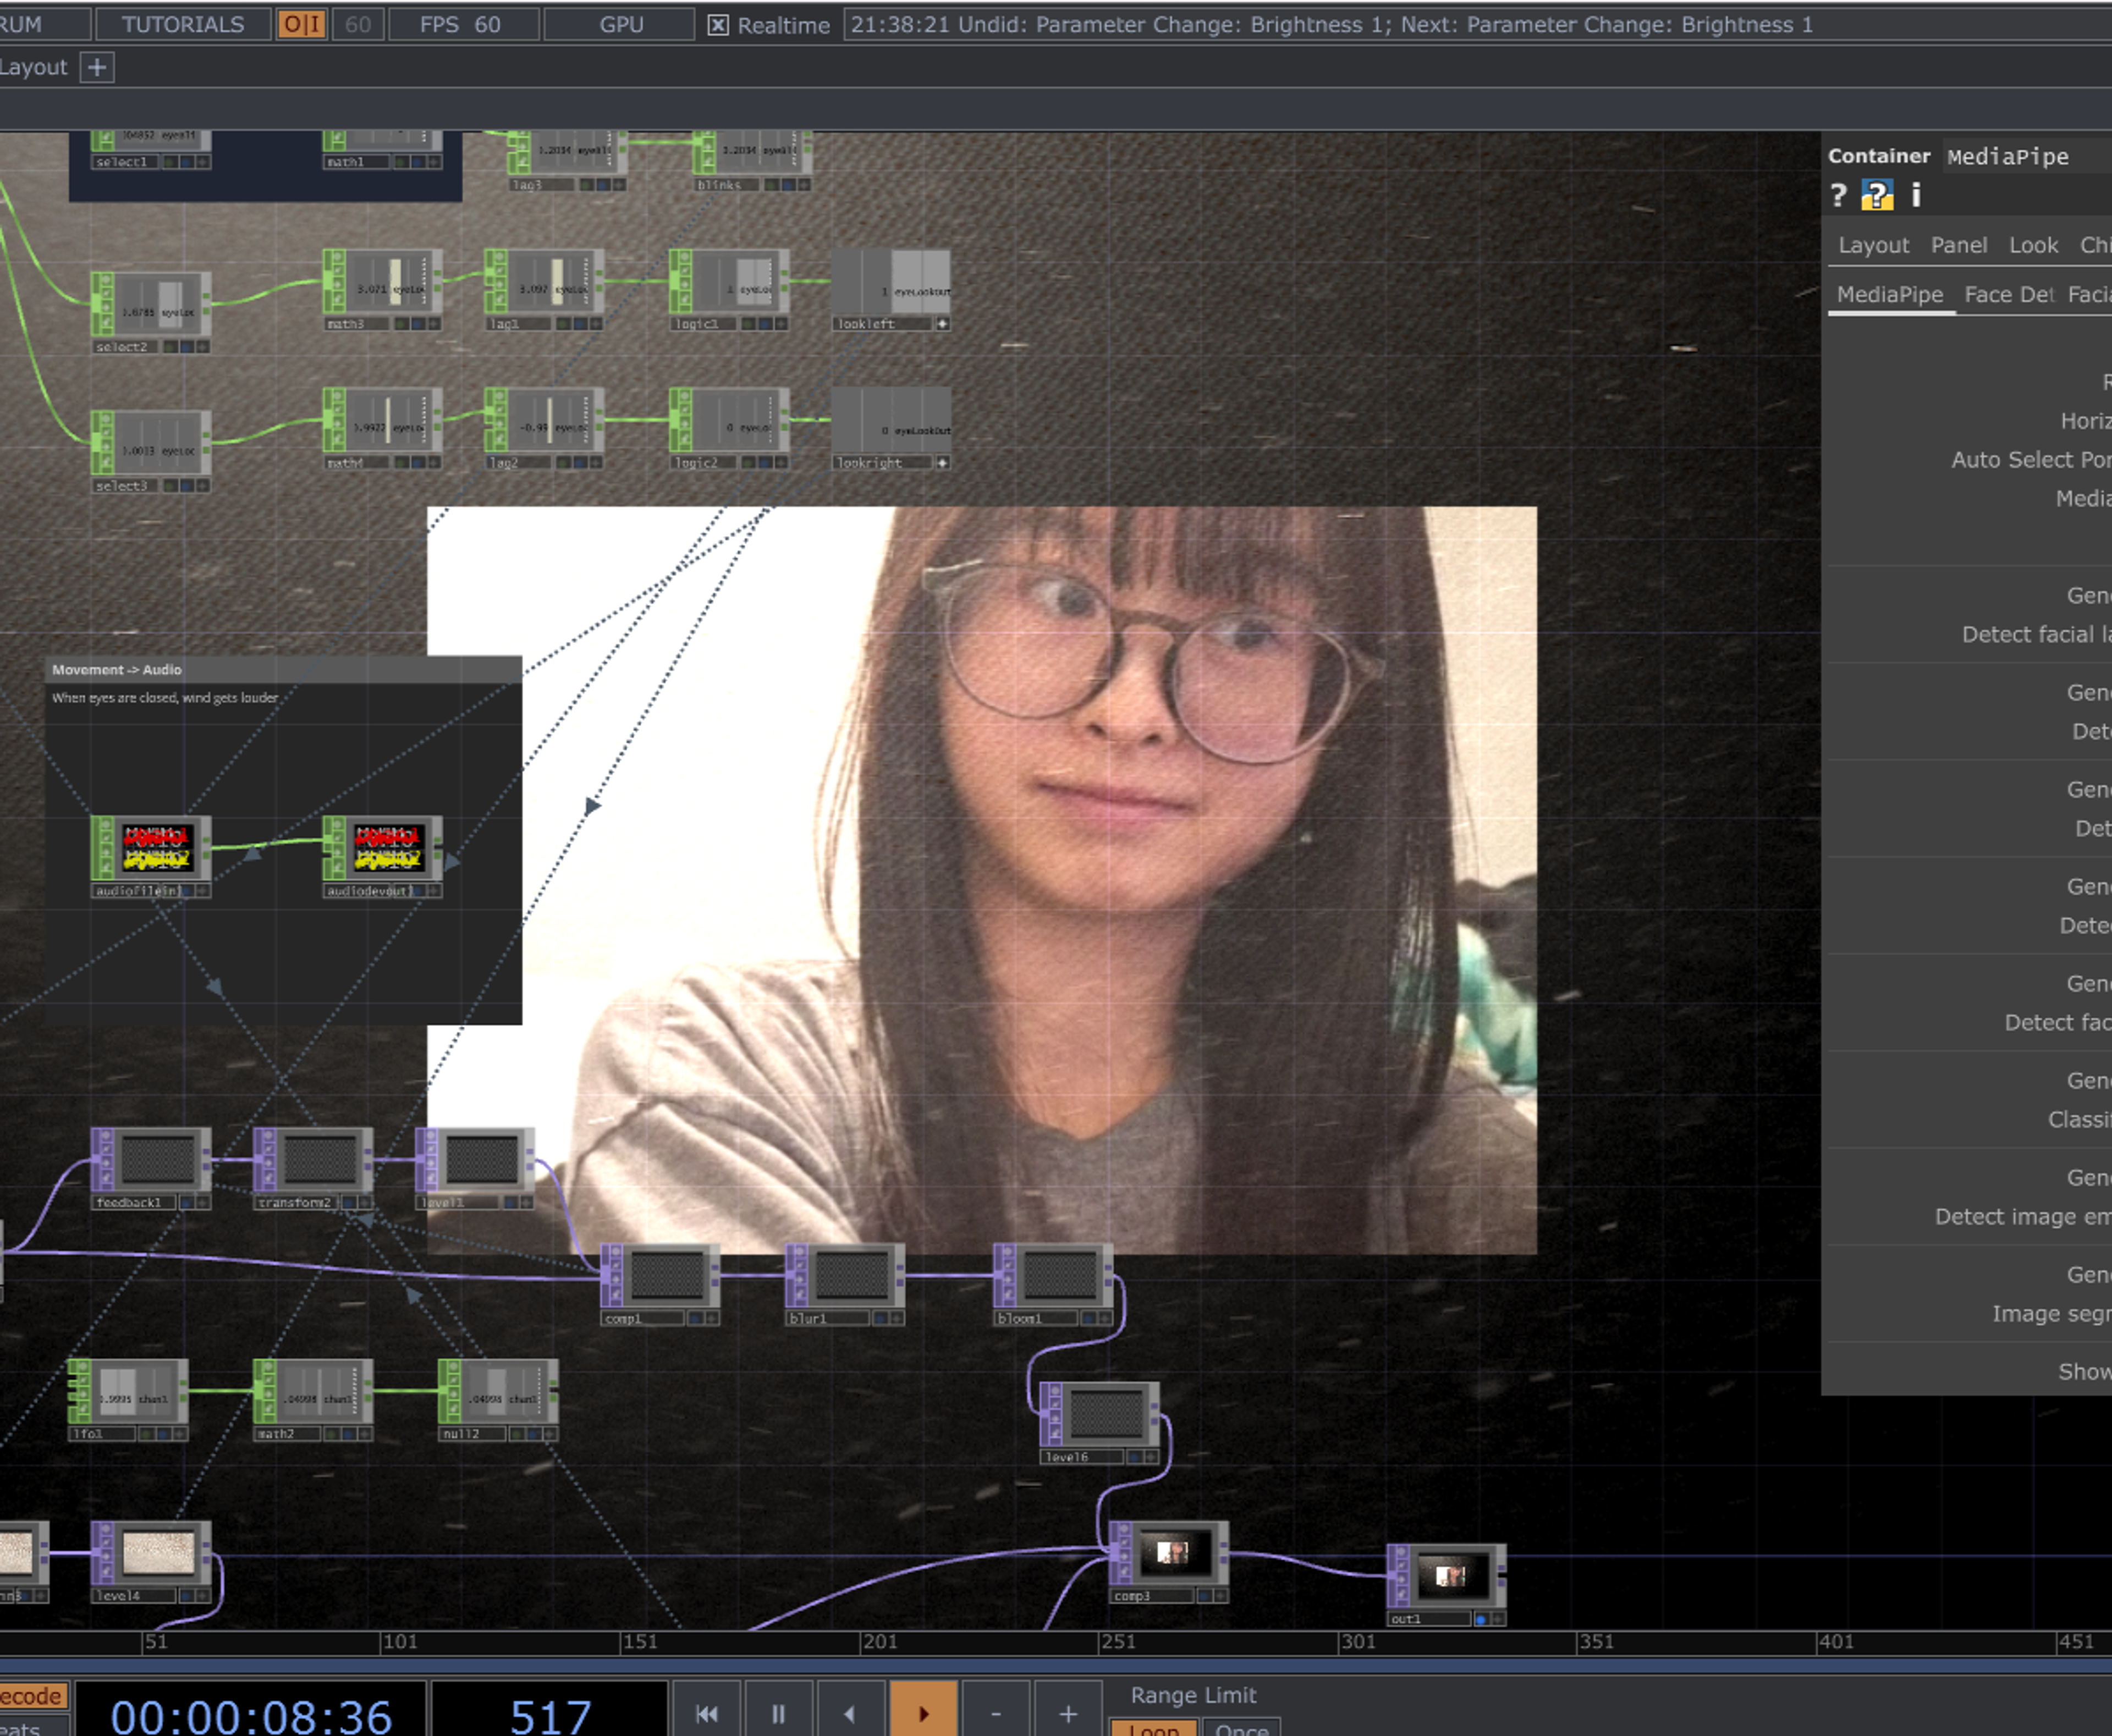Image resolution: width=2112 pixels, height=1736 pixels.
Task: Open the TUTORIALS button
Action: 183,24
